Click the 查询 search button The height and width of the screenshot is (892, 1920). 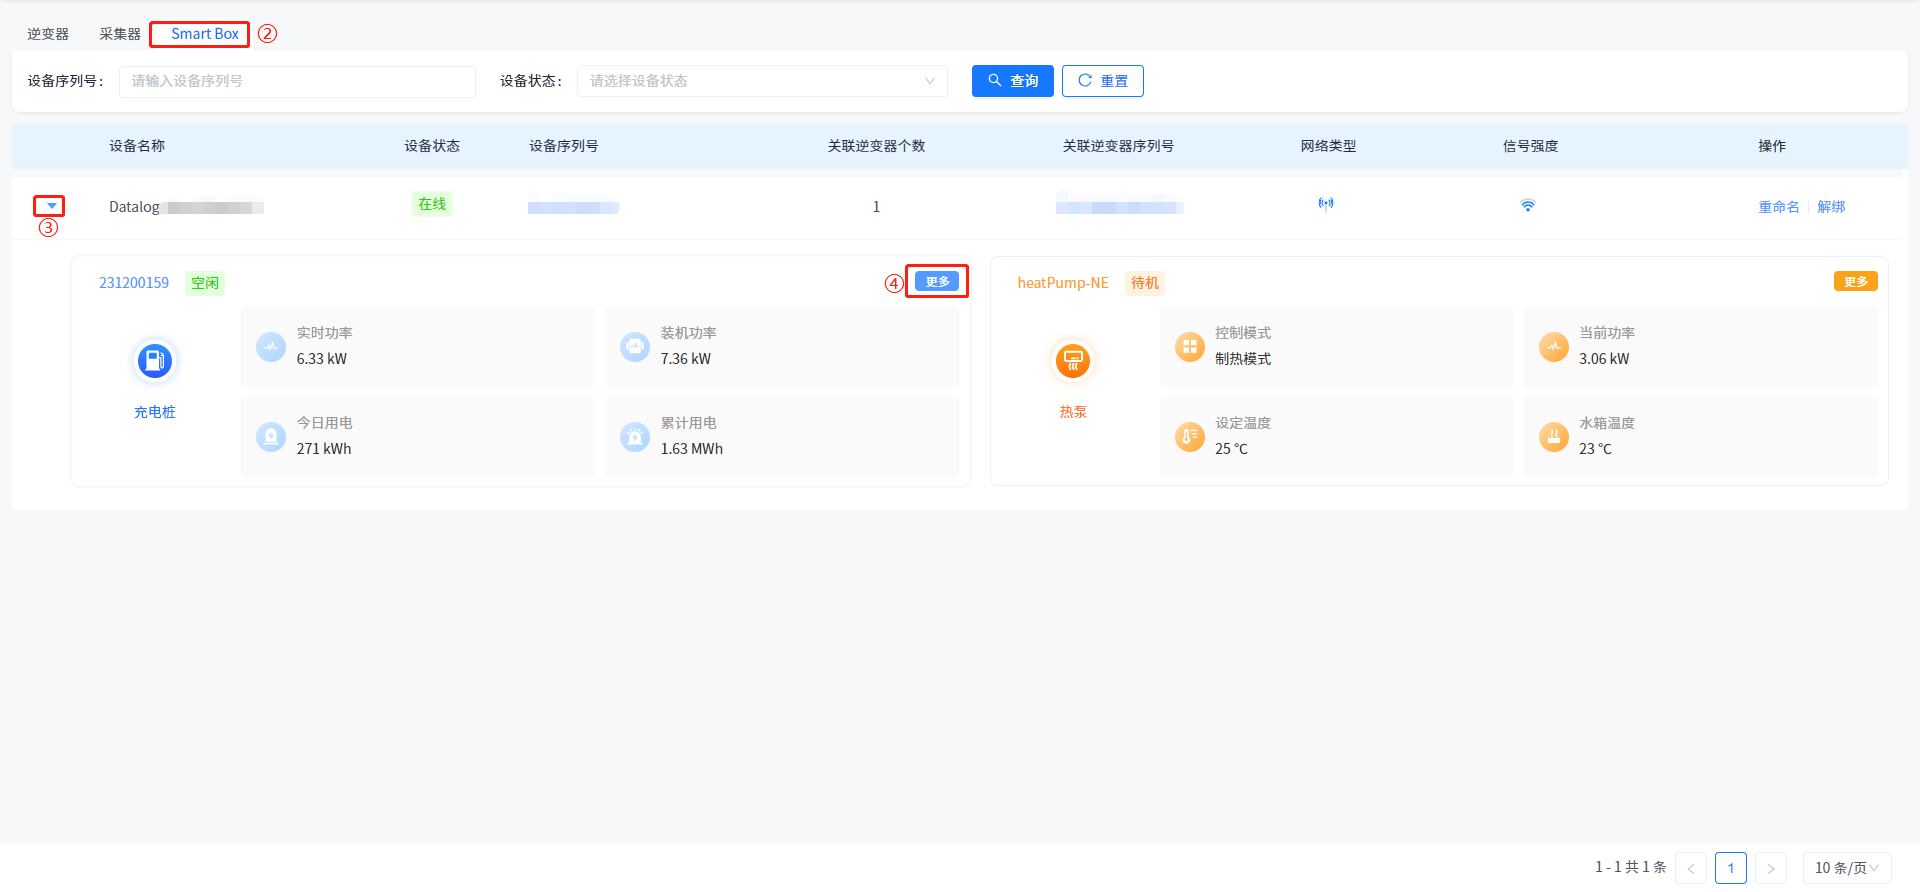(1012, 81)
